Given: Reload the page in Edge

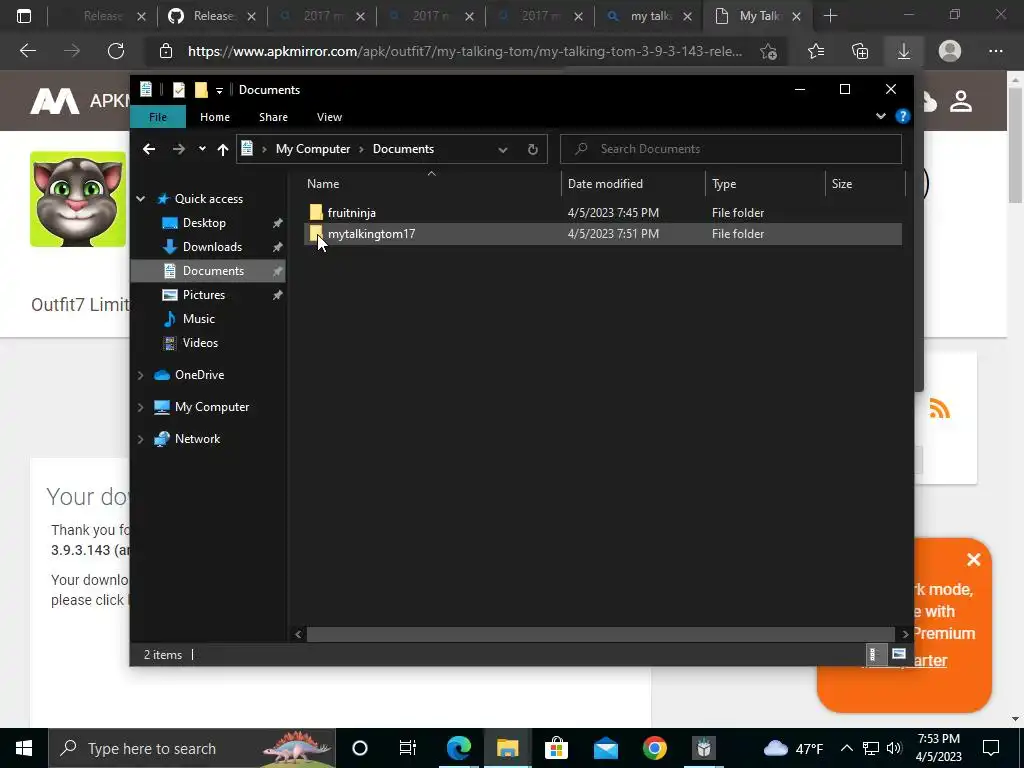Looking at the screenshot, I should [116, 51].
